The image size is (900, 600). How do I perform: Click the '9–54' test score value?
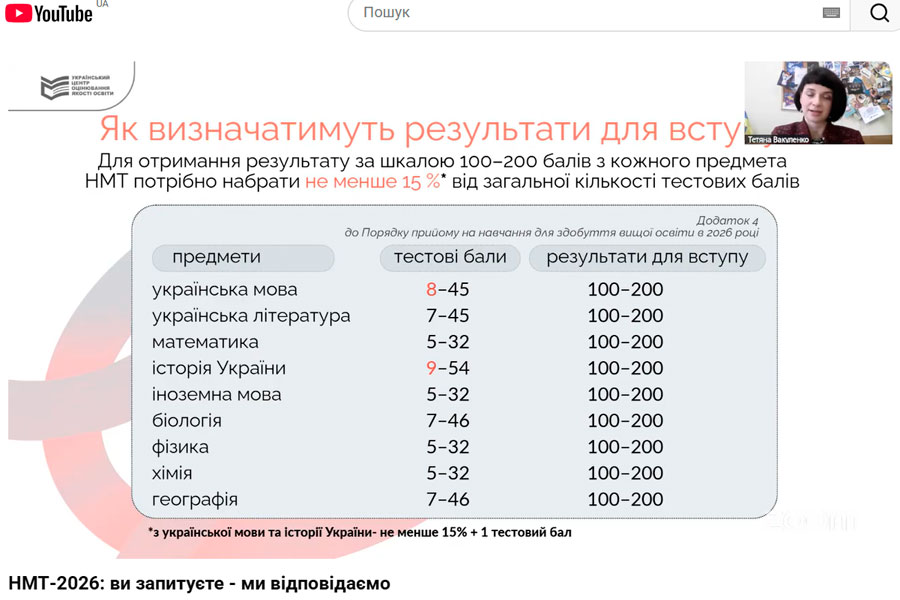click(448, 368)
